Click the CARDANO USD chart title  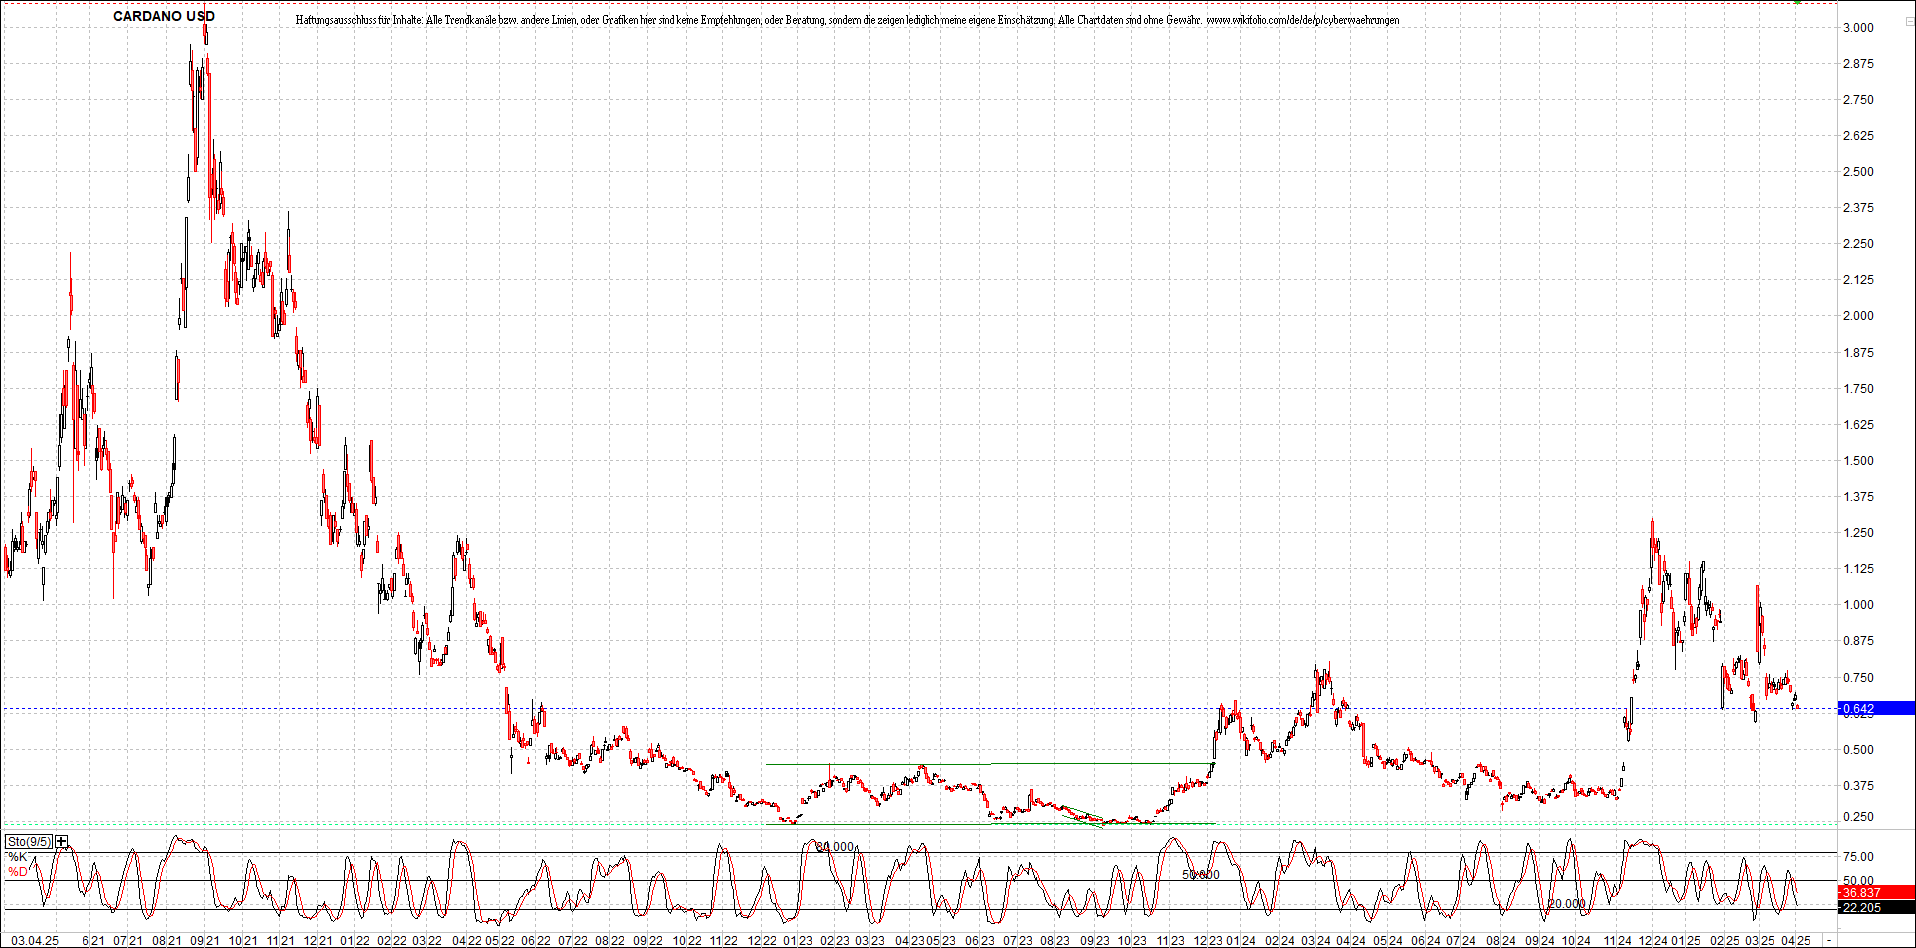pyautogui.click(x=165, y=16)
